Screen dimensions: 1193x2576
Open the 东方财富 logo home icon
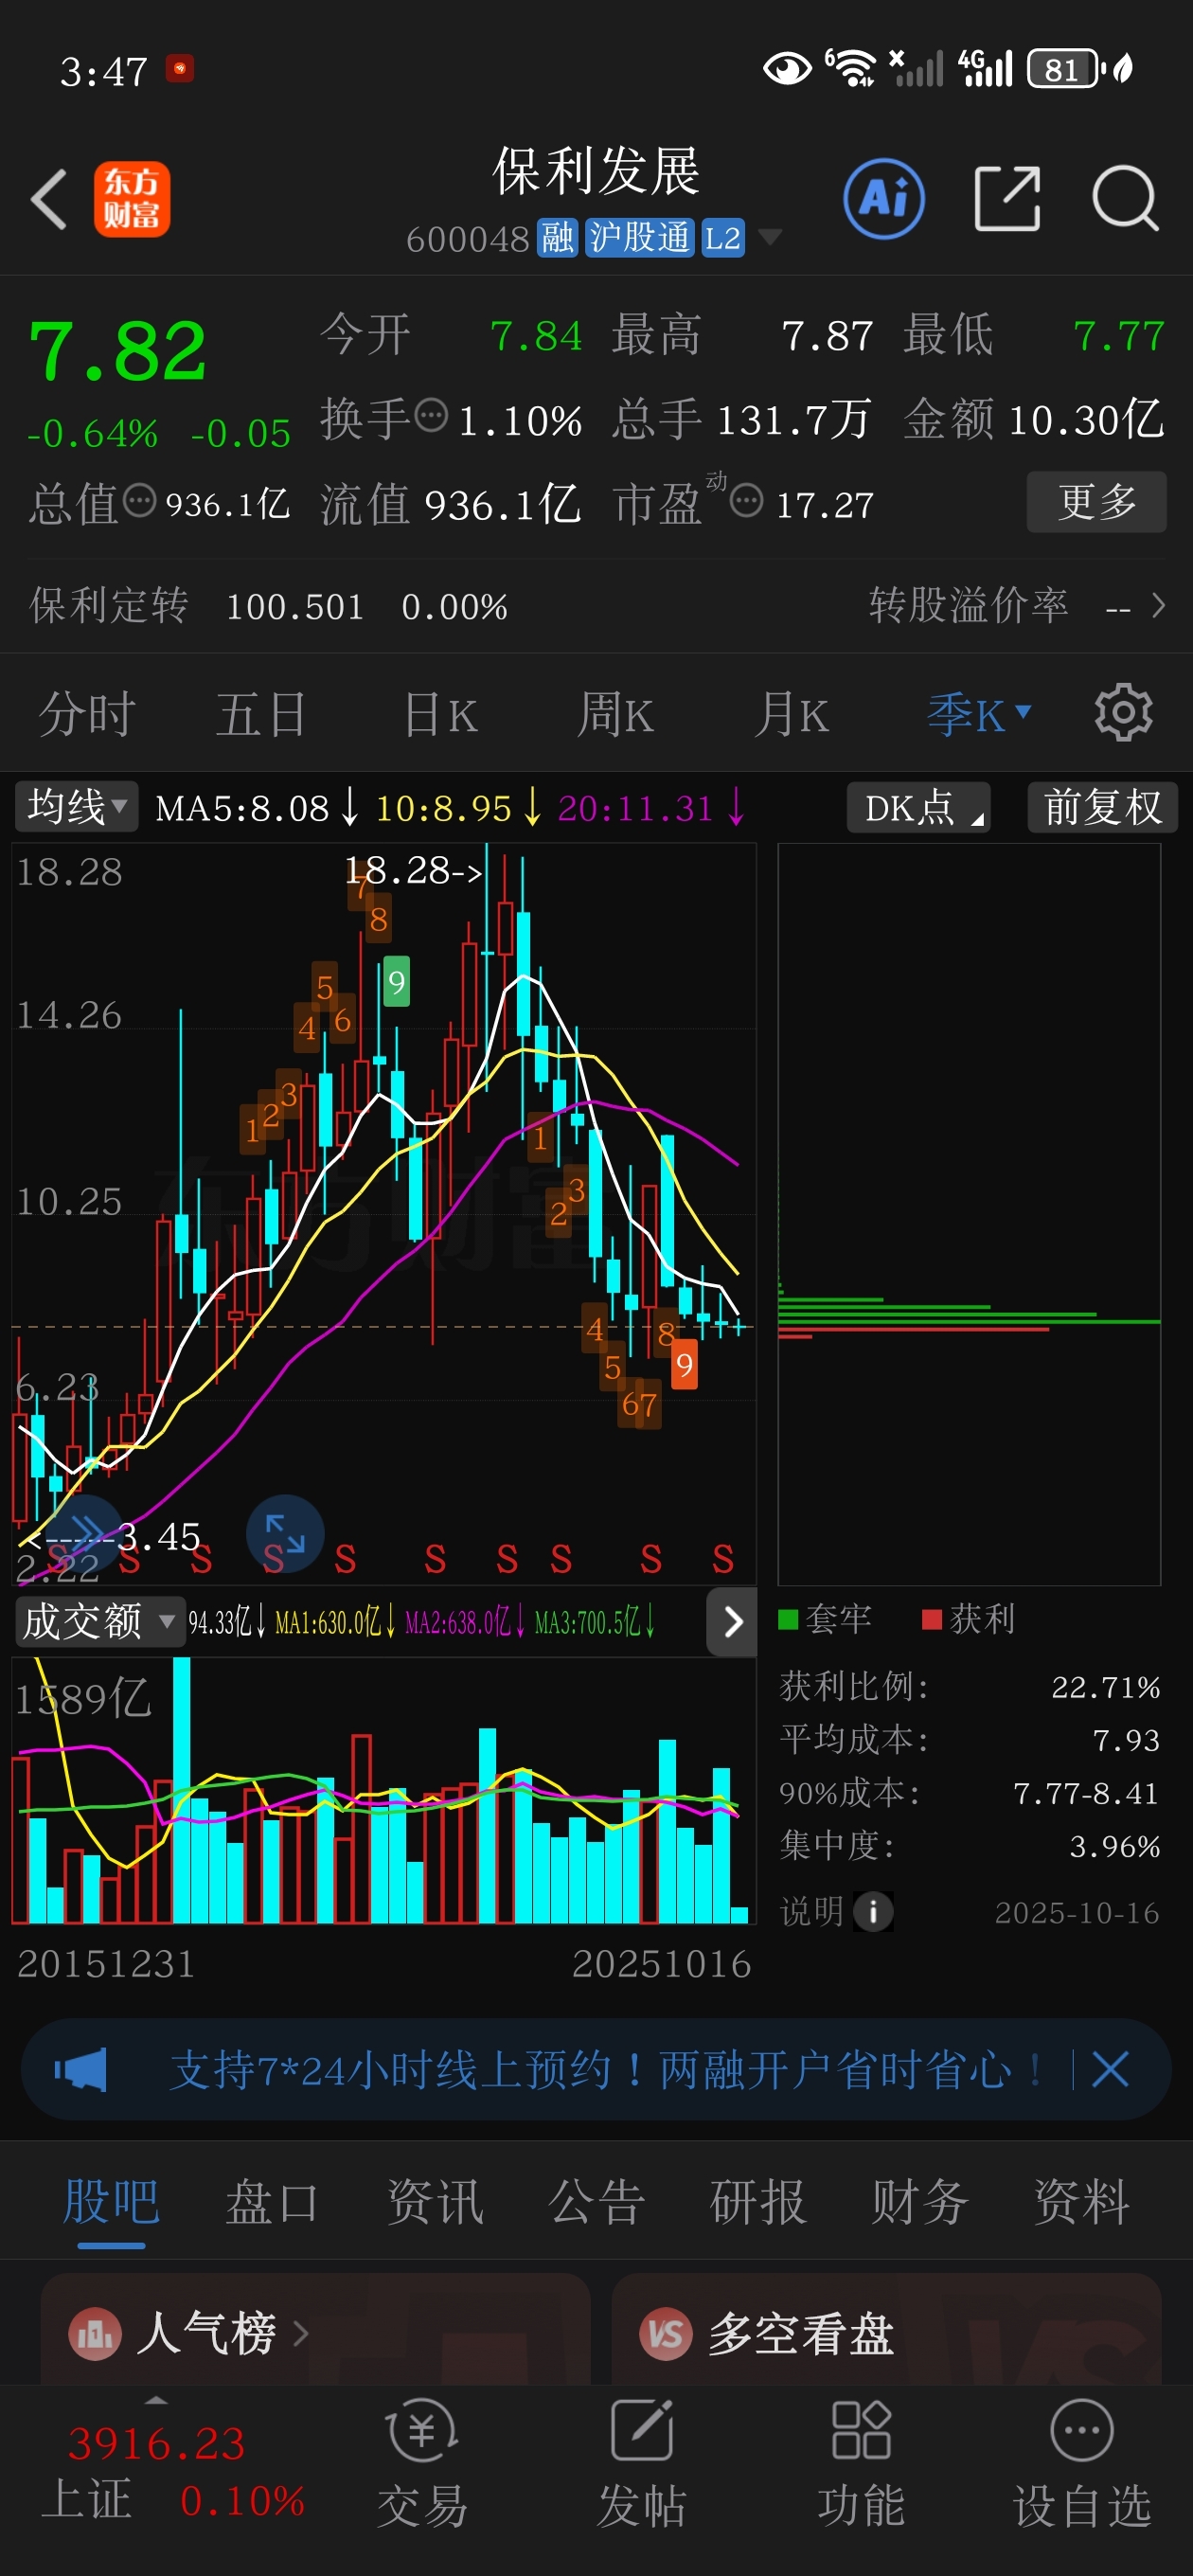[132, 200]
